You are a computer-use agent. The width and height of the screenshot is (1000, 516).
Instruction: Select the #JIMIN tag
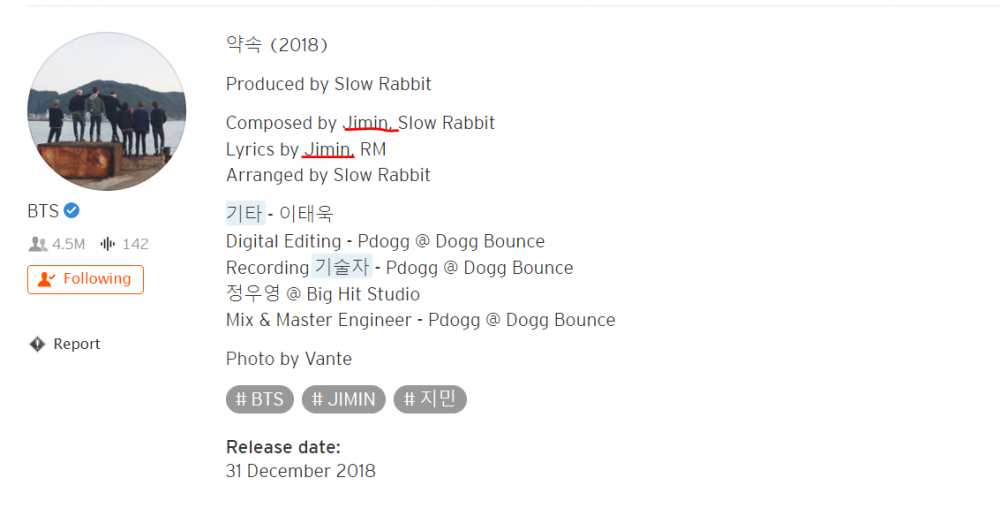pyautogui.click(x=344, y=399)
